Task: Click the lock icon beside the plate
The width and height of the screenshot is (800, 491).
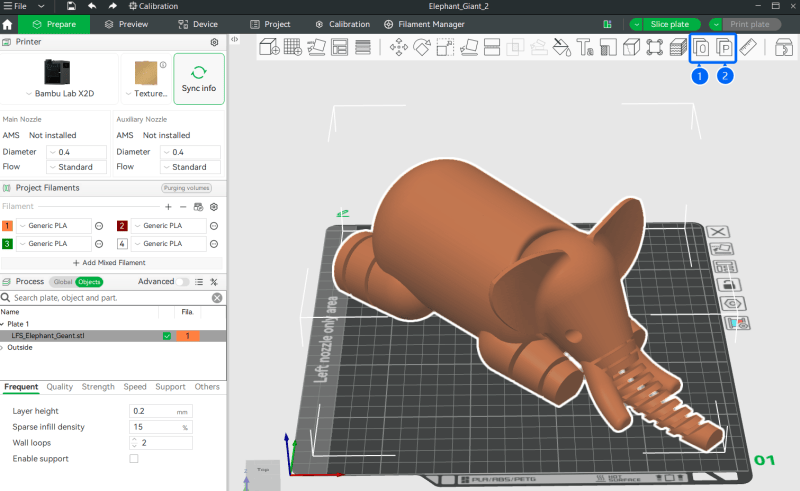Action: (729, 285)
